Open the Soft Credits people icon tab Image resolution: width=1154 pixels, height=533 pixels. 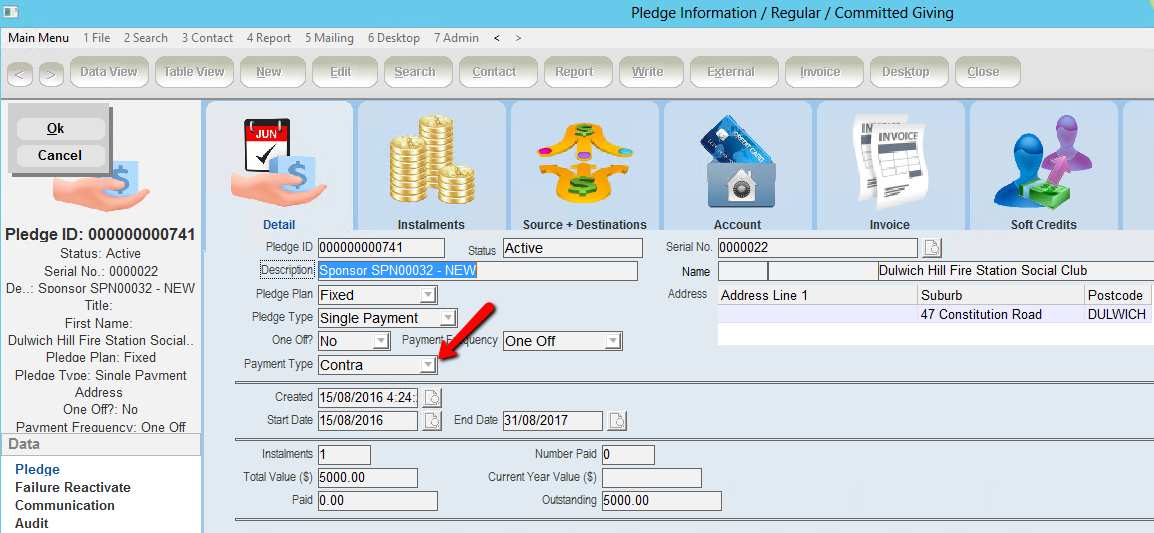pos(1042,165)
